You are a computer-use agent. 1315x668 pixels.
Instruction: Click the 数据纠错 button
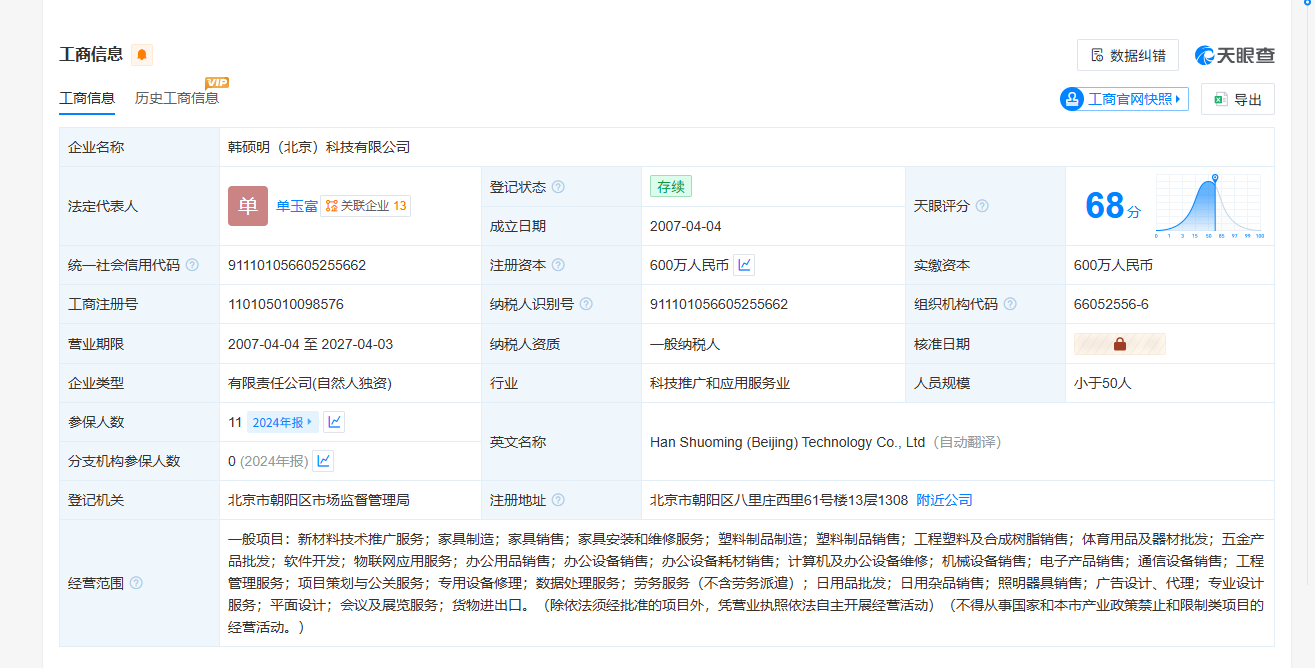pos(1127,55)
